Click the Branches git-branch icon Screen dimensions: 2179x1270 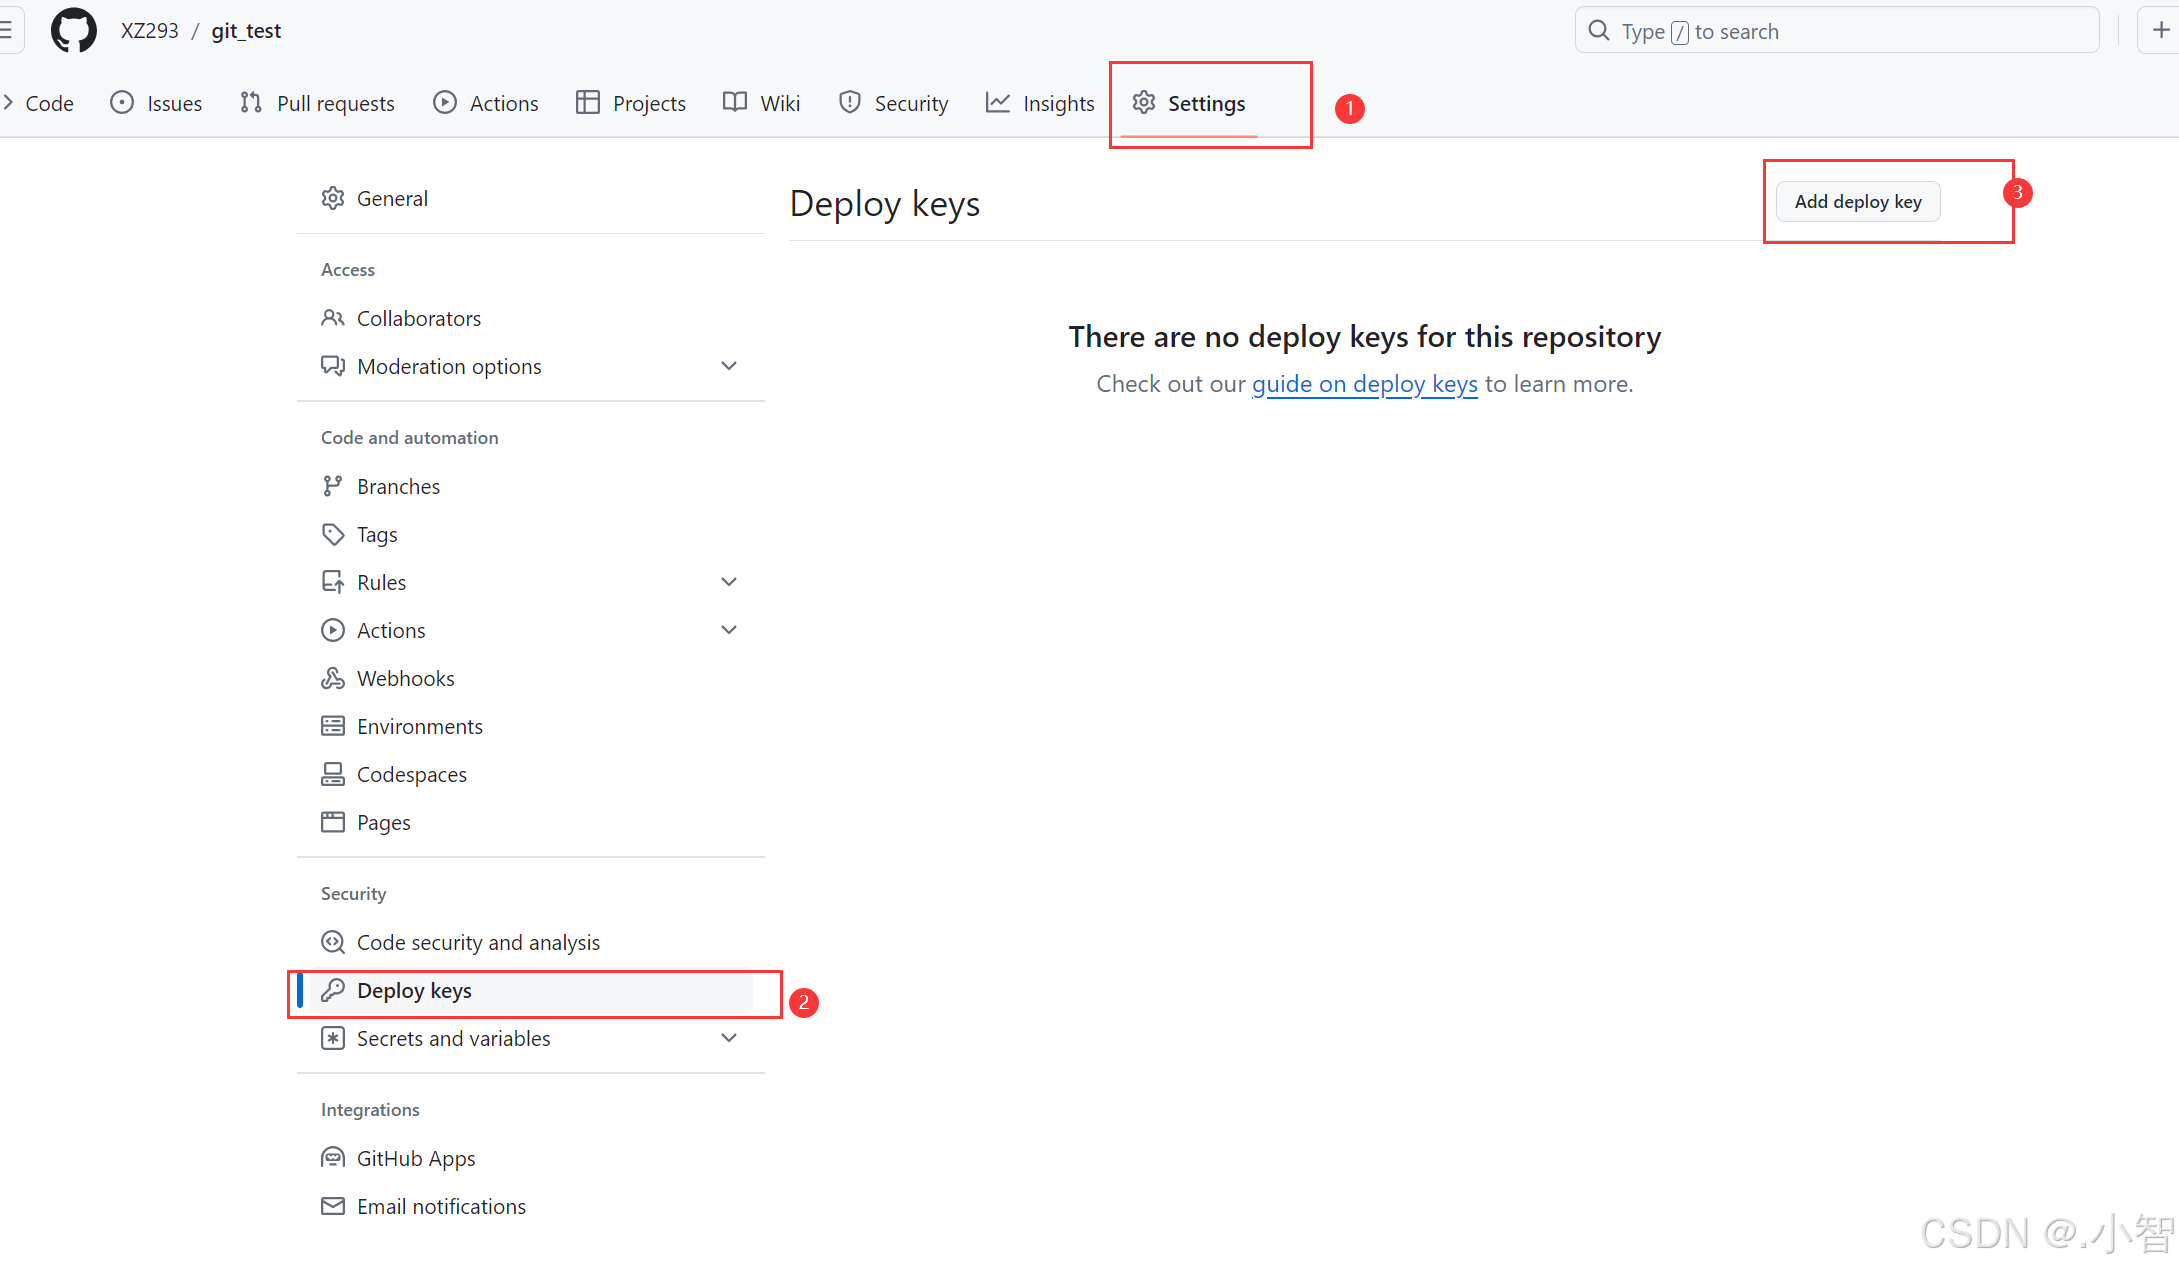pos(332,486)
